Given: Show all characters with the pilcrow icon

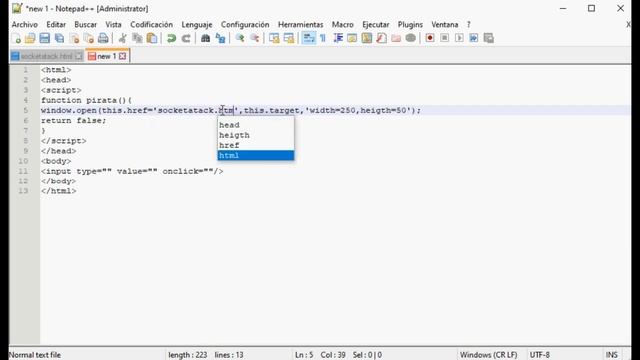Looking at the screenshot, I should 323,38.
